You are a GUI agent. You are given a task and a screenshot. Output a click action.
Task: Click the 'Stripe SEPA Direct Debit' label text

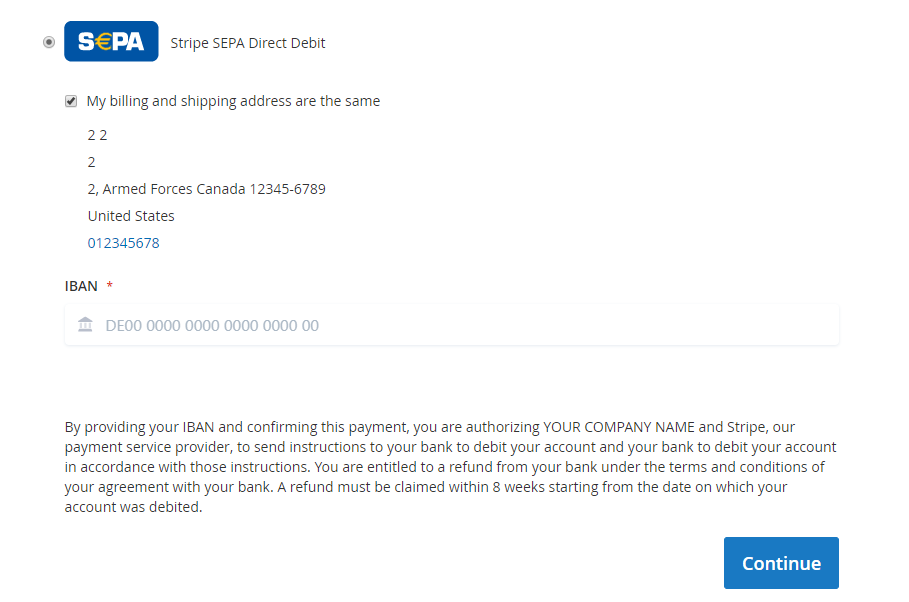coord(248,43)
